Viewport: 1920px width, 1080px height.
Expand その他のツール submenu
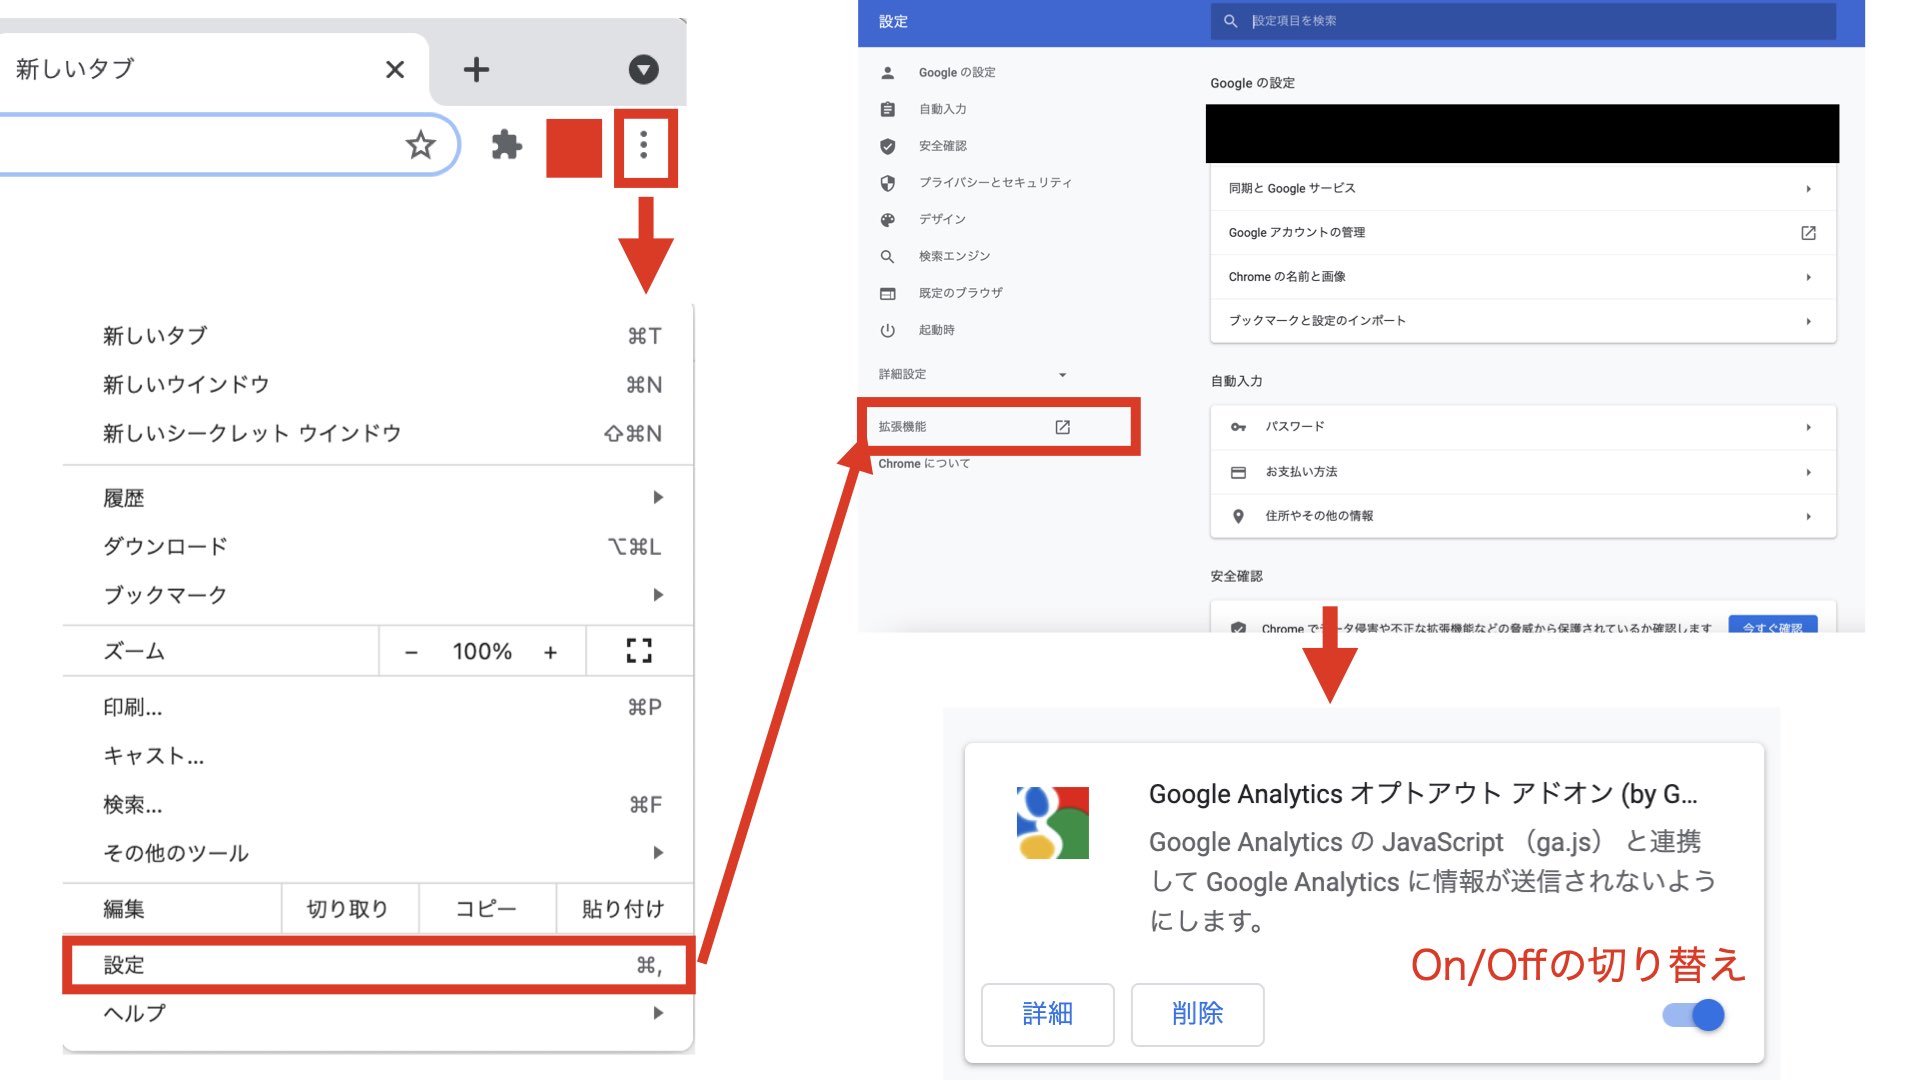point(378,853)
